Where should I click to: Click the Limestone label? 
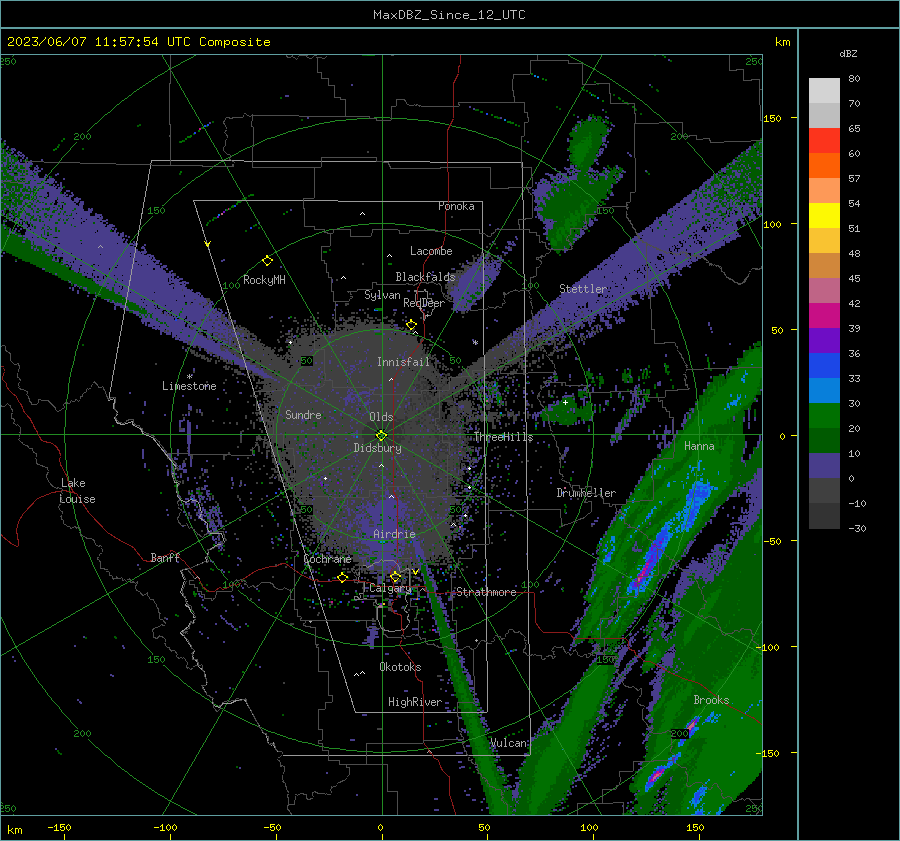click(x=189, y=386)
